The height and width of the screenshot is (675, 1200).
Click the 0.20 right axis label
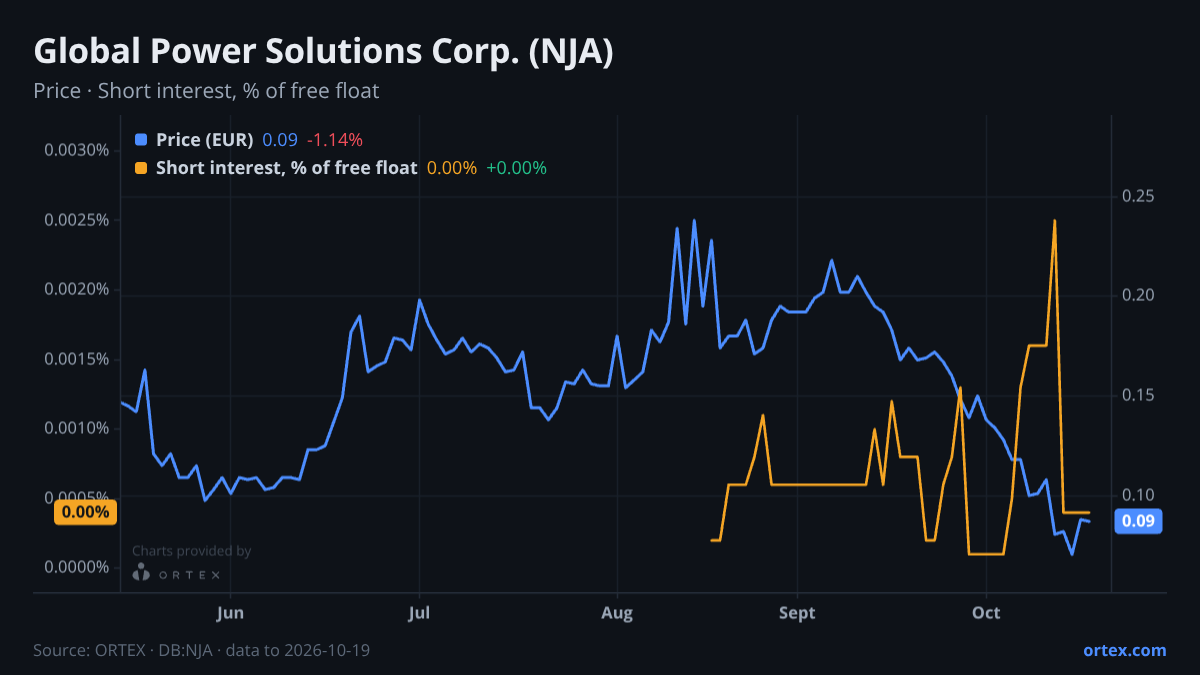pyautogui.click(x=1138, y=296)
